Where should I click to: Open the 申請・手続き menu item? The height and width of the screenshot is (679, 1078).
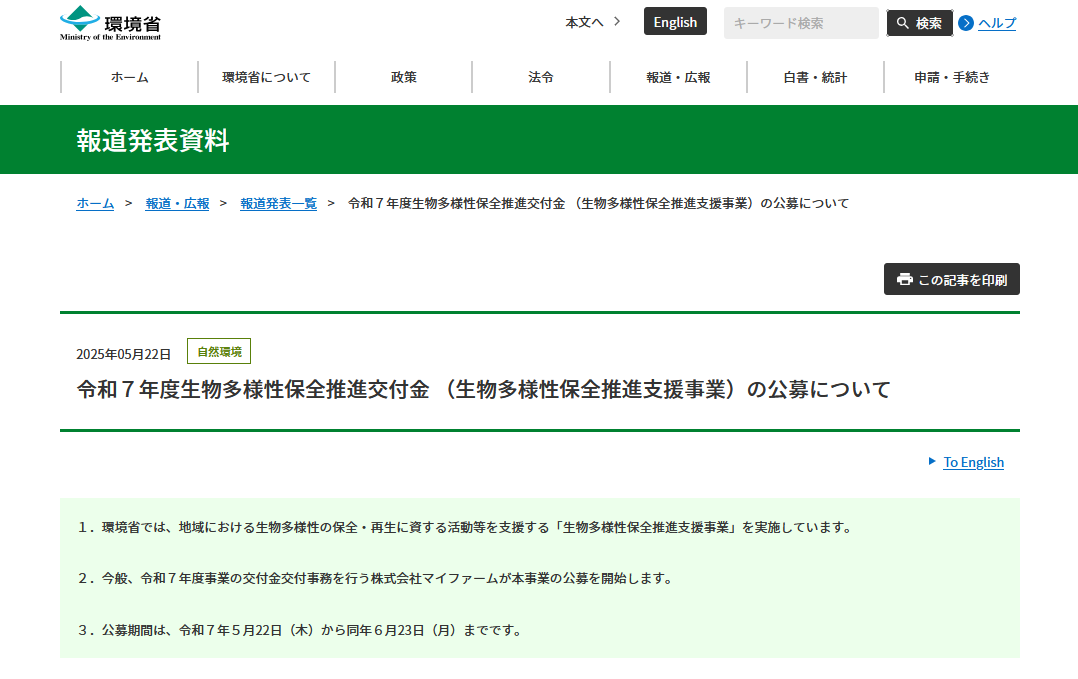click(951, 77)
